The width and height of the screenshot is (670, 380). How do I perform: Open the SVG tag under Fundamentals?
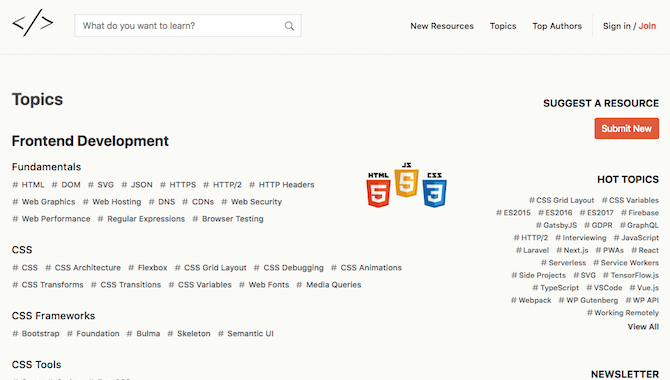(101, 185)
